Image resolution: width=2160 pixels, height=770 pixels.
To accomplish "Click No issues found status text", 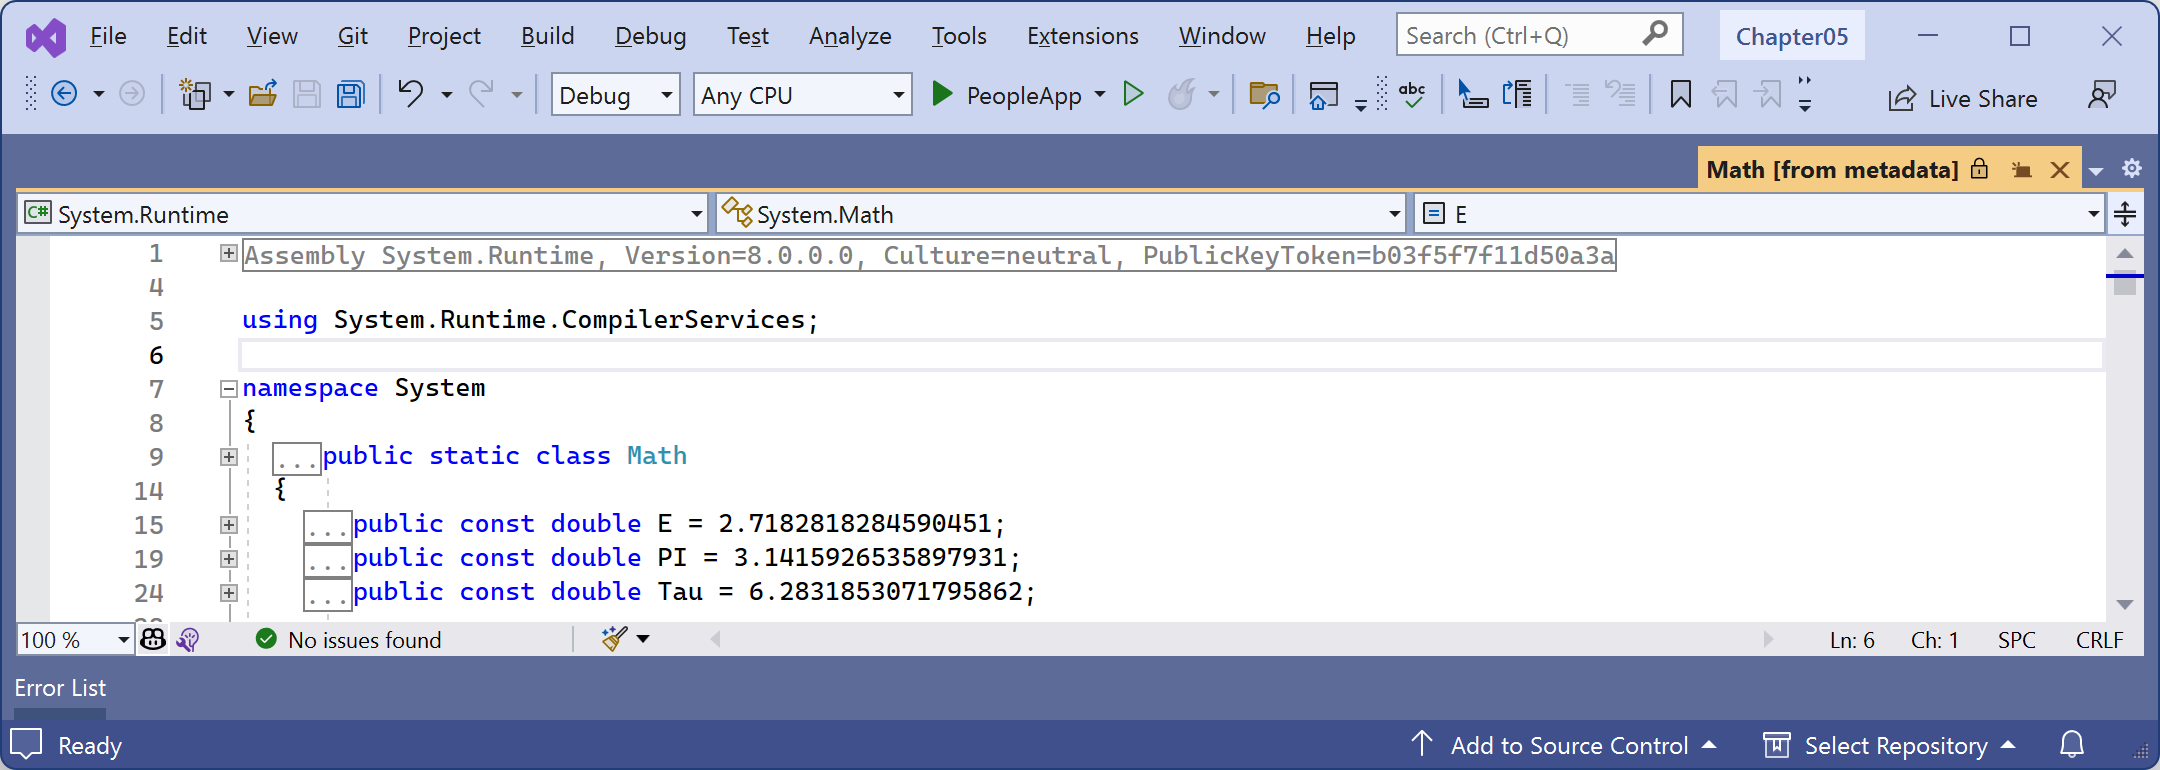I will [x=364, y=640].
